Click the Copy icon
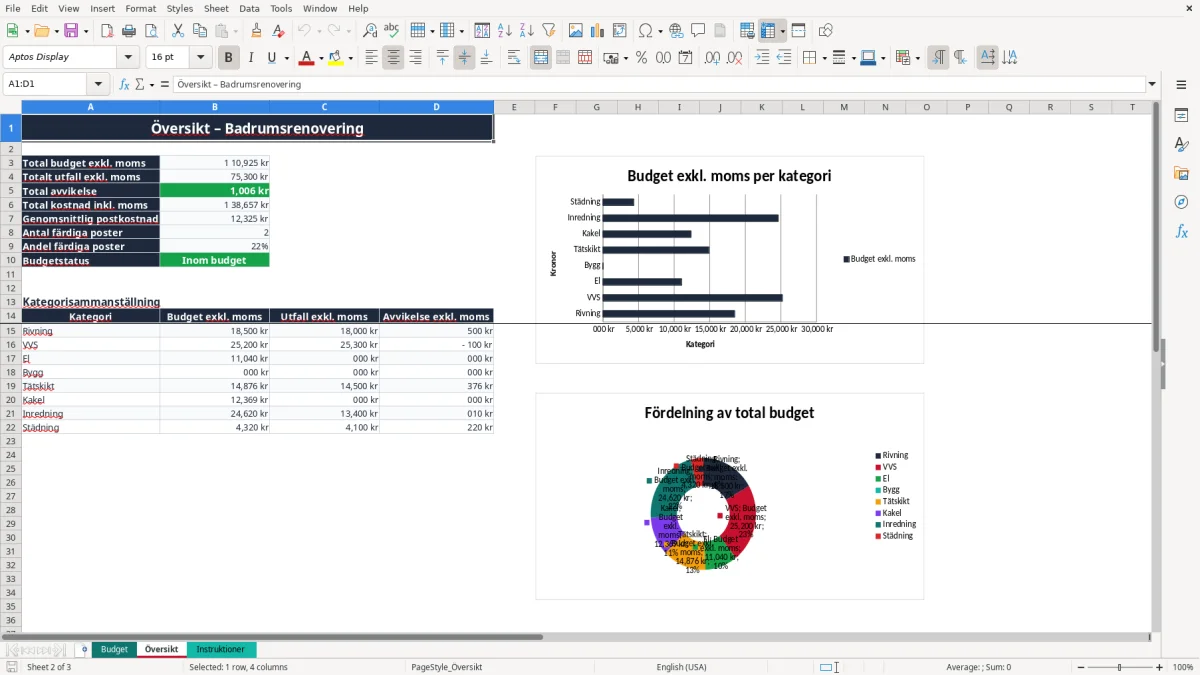The width and height of the screenshot is (1200, 675). point(199,31)
